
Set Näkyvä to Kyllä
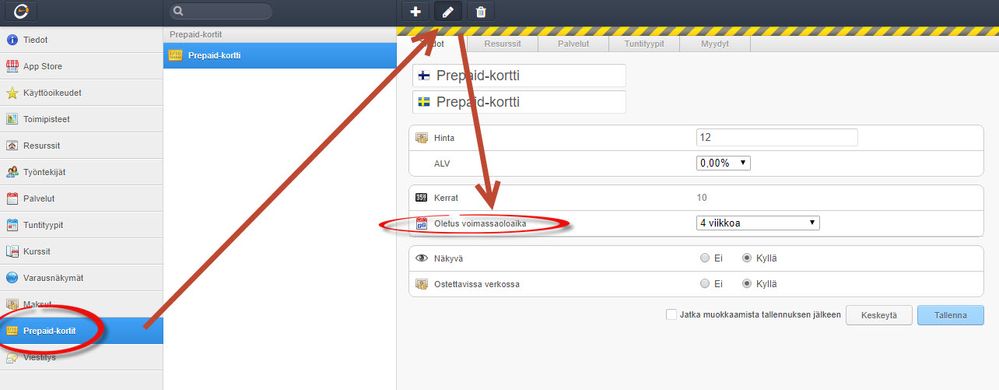click(747, 258)
